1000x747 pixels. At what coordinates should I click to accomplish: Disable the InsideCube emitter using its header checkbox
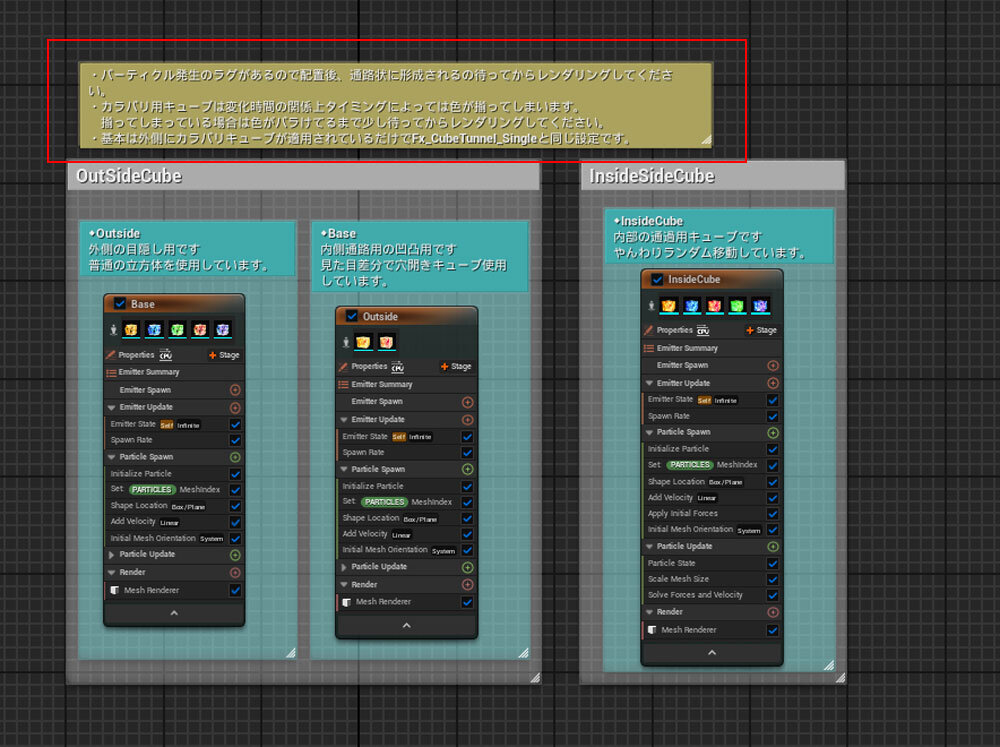click(x=657, y=280)
